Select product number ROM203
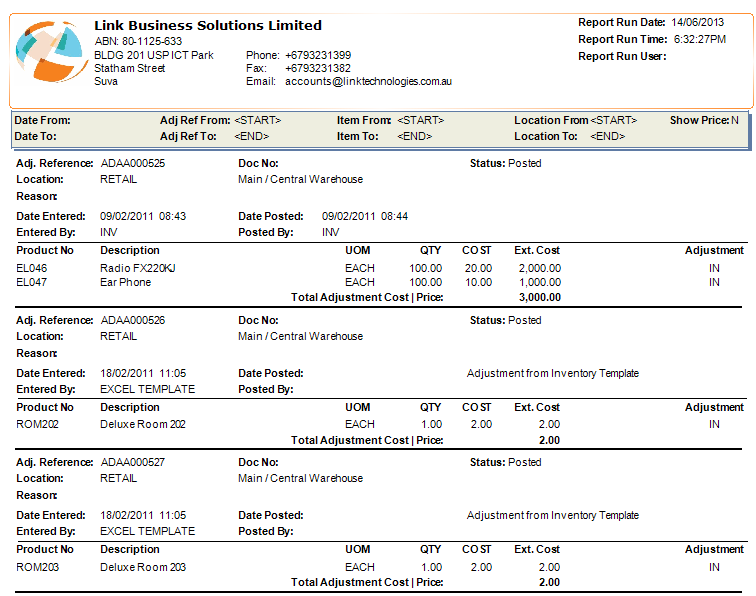 36,567
